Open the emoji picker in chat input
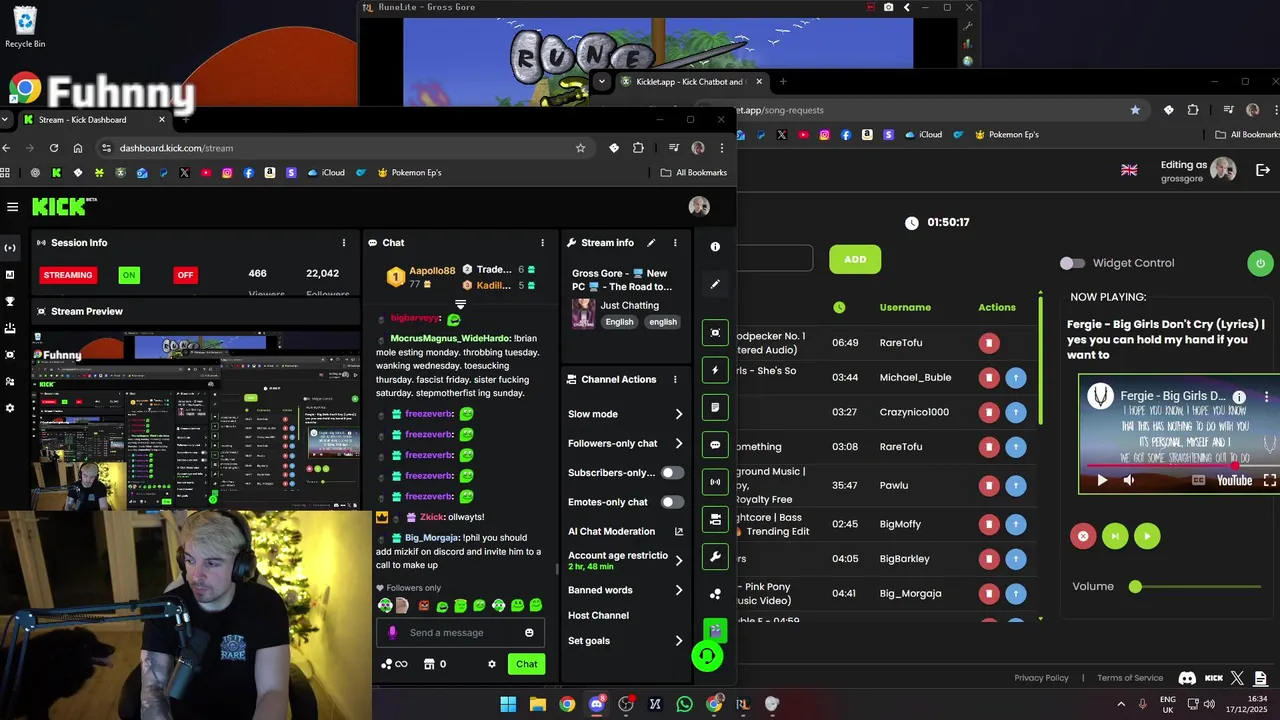Image resolution: width=1280 pixels, height=720 pixels. (x=529, y=632)
